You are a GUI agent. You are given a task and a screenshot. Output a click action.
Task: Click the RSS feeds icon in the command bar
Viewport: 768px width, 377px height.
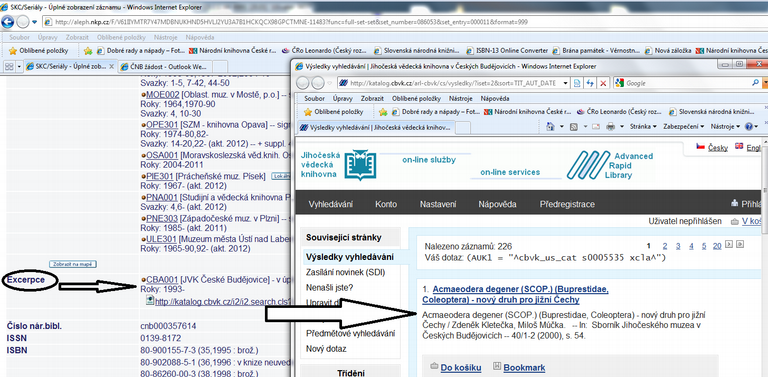tap(574, 126)
